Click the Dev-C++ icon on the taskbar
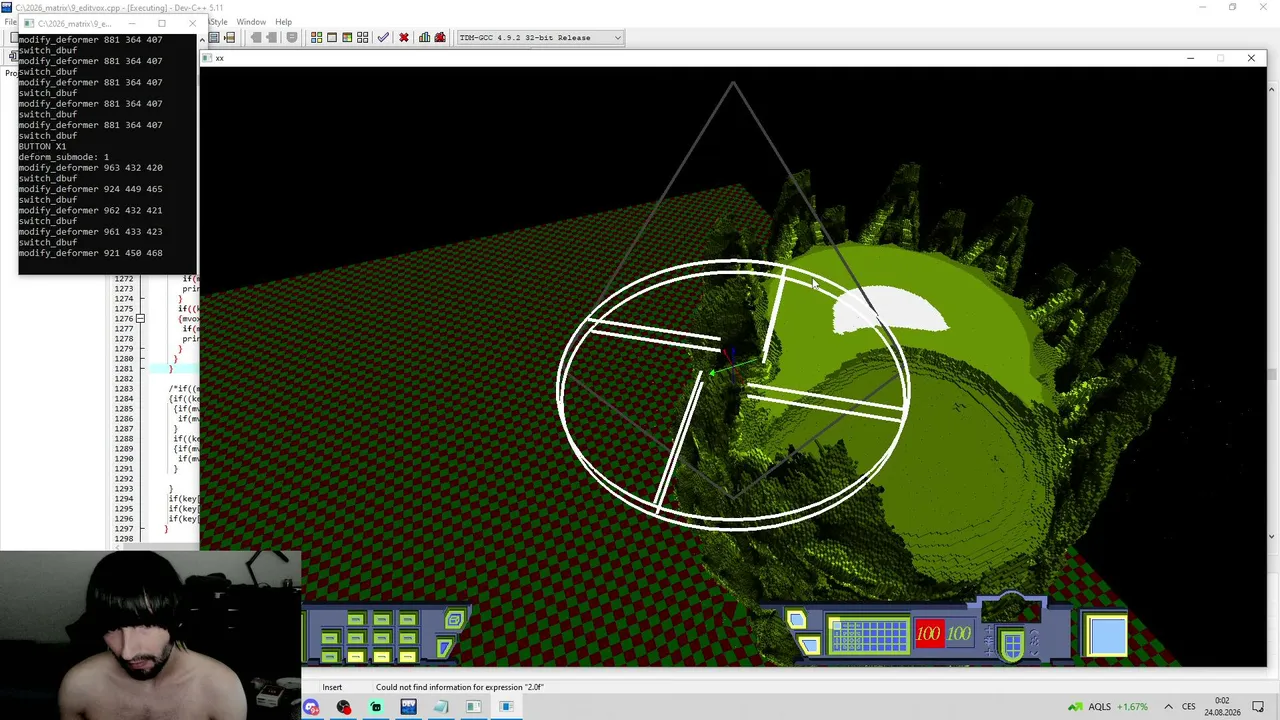1280x720 pixels. pyautogui.click(x=408, y=707)
